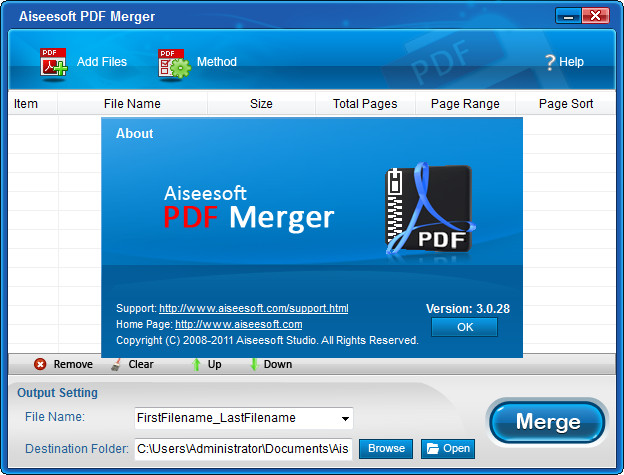Start merging with the Merge button
Image resolution: width=624 pixels, height=475 pixels.
[548, 422]
